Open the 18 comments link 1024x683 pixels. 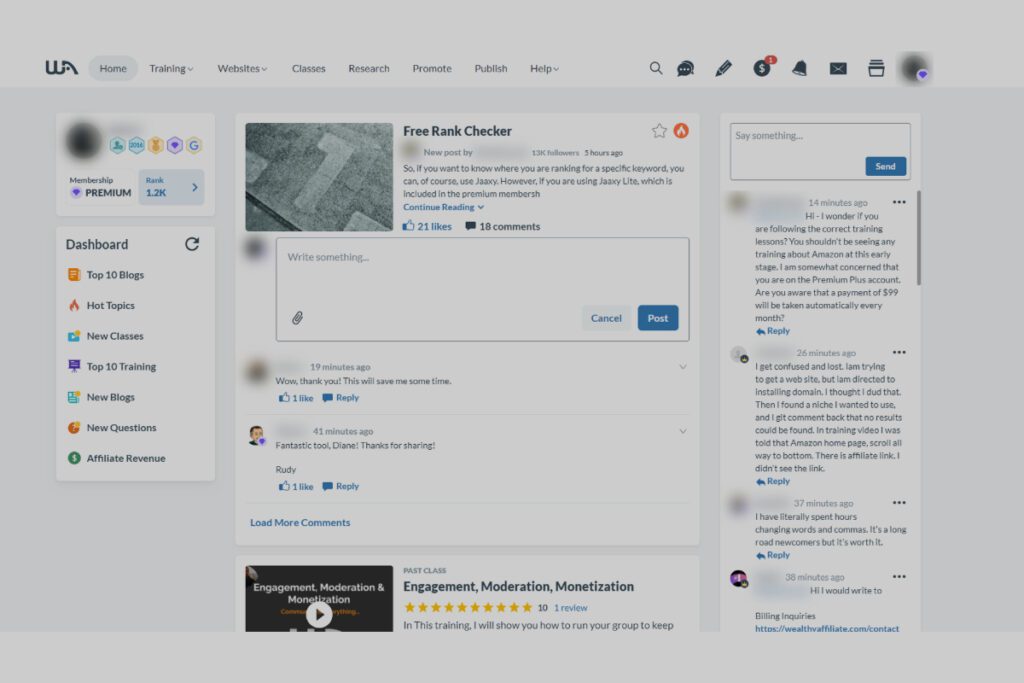[x=503, y=226]
